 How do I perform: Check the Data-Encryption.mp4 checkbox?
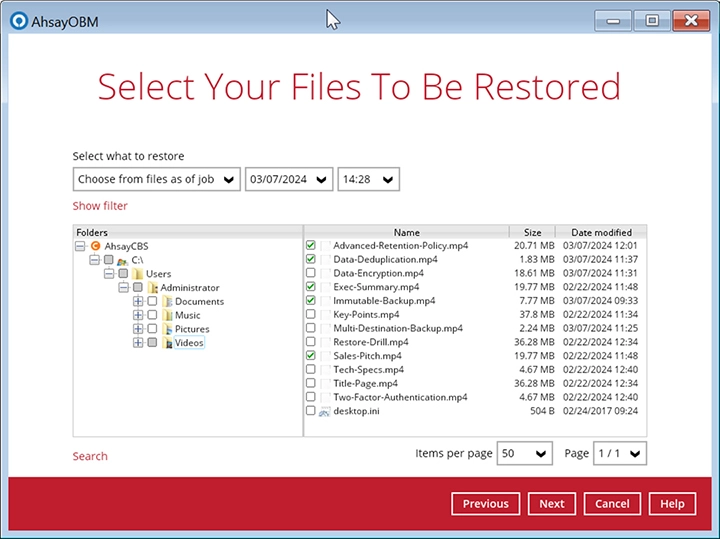311,273
